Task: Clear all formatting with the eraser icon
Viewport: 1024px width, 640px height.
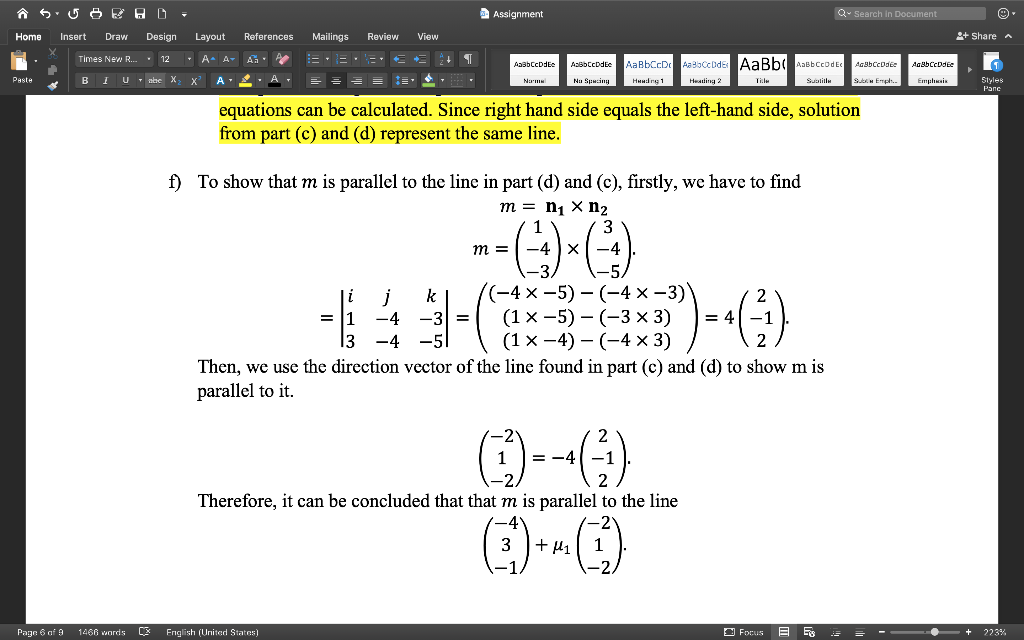Action: 282,59
